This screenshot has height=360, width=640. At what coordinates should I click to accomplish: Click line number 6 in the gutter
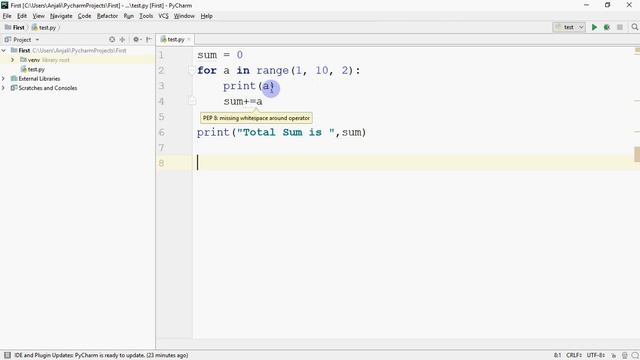tap(162, 132)
